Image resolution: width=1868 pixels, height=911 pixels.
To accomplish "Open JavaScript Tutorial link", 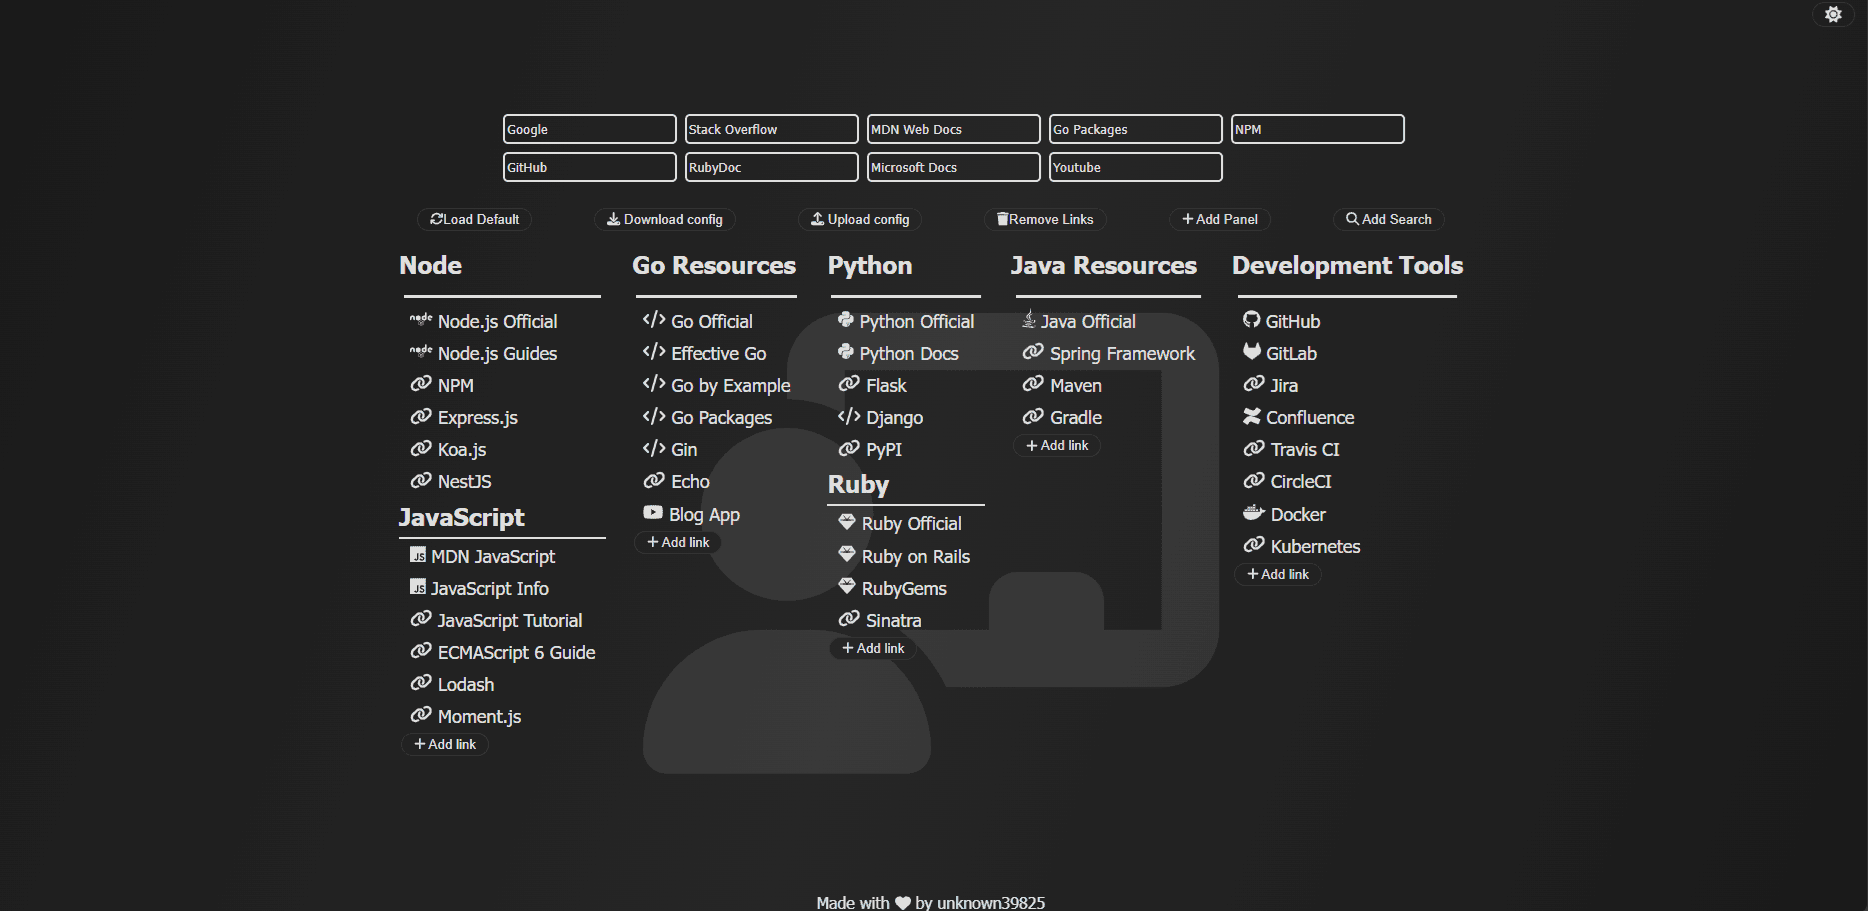I will 510,621.
